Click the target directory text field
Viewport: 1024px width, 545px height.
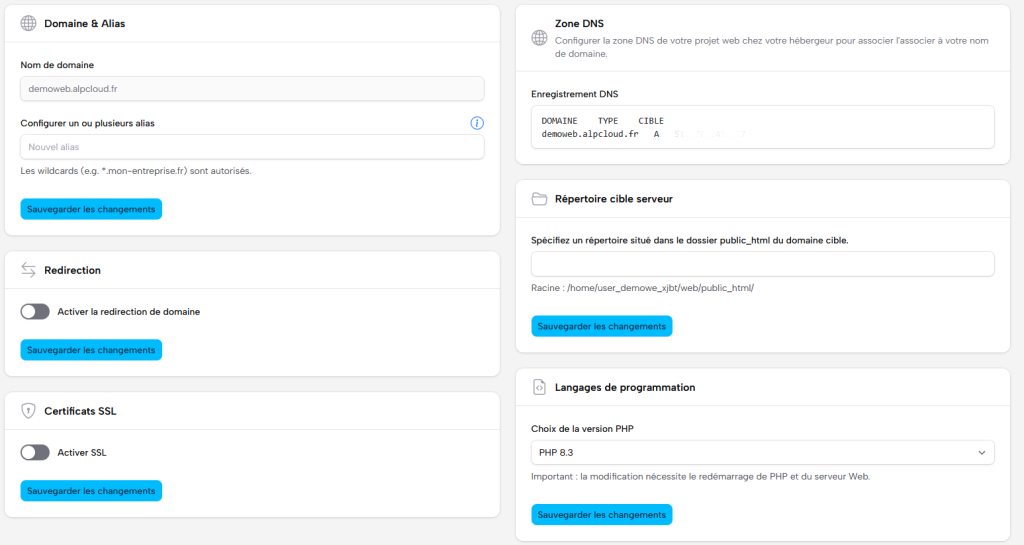[762, 264]
